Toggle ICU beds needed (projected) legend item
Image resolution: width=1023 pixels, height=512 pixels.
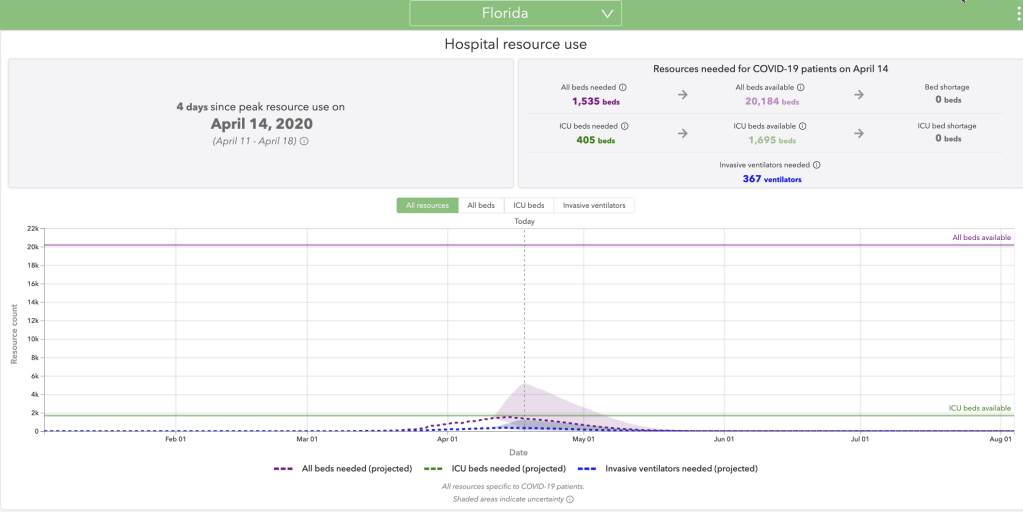coord(495,468)
